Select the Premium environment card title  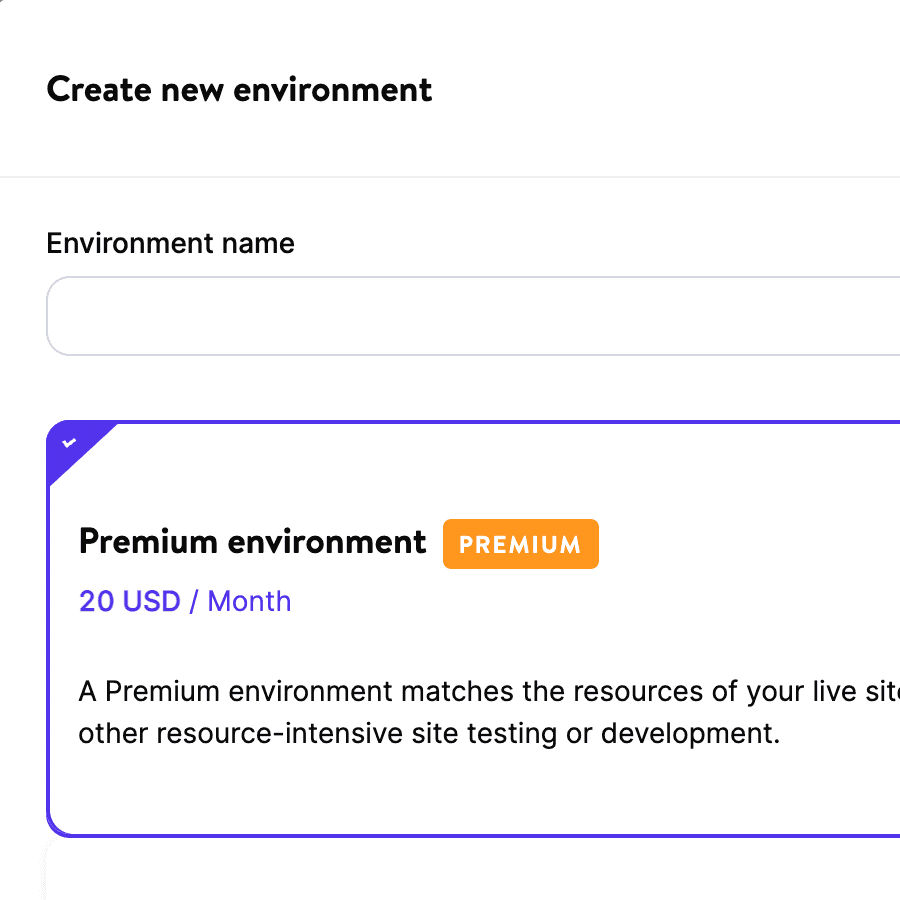tap(252, 542)
